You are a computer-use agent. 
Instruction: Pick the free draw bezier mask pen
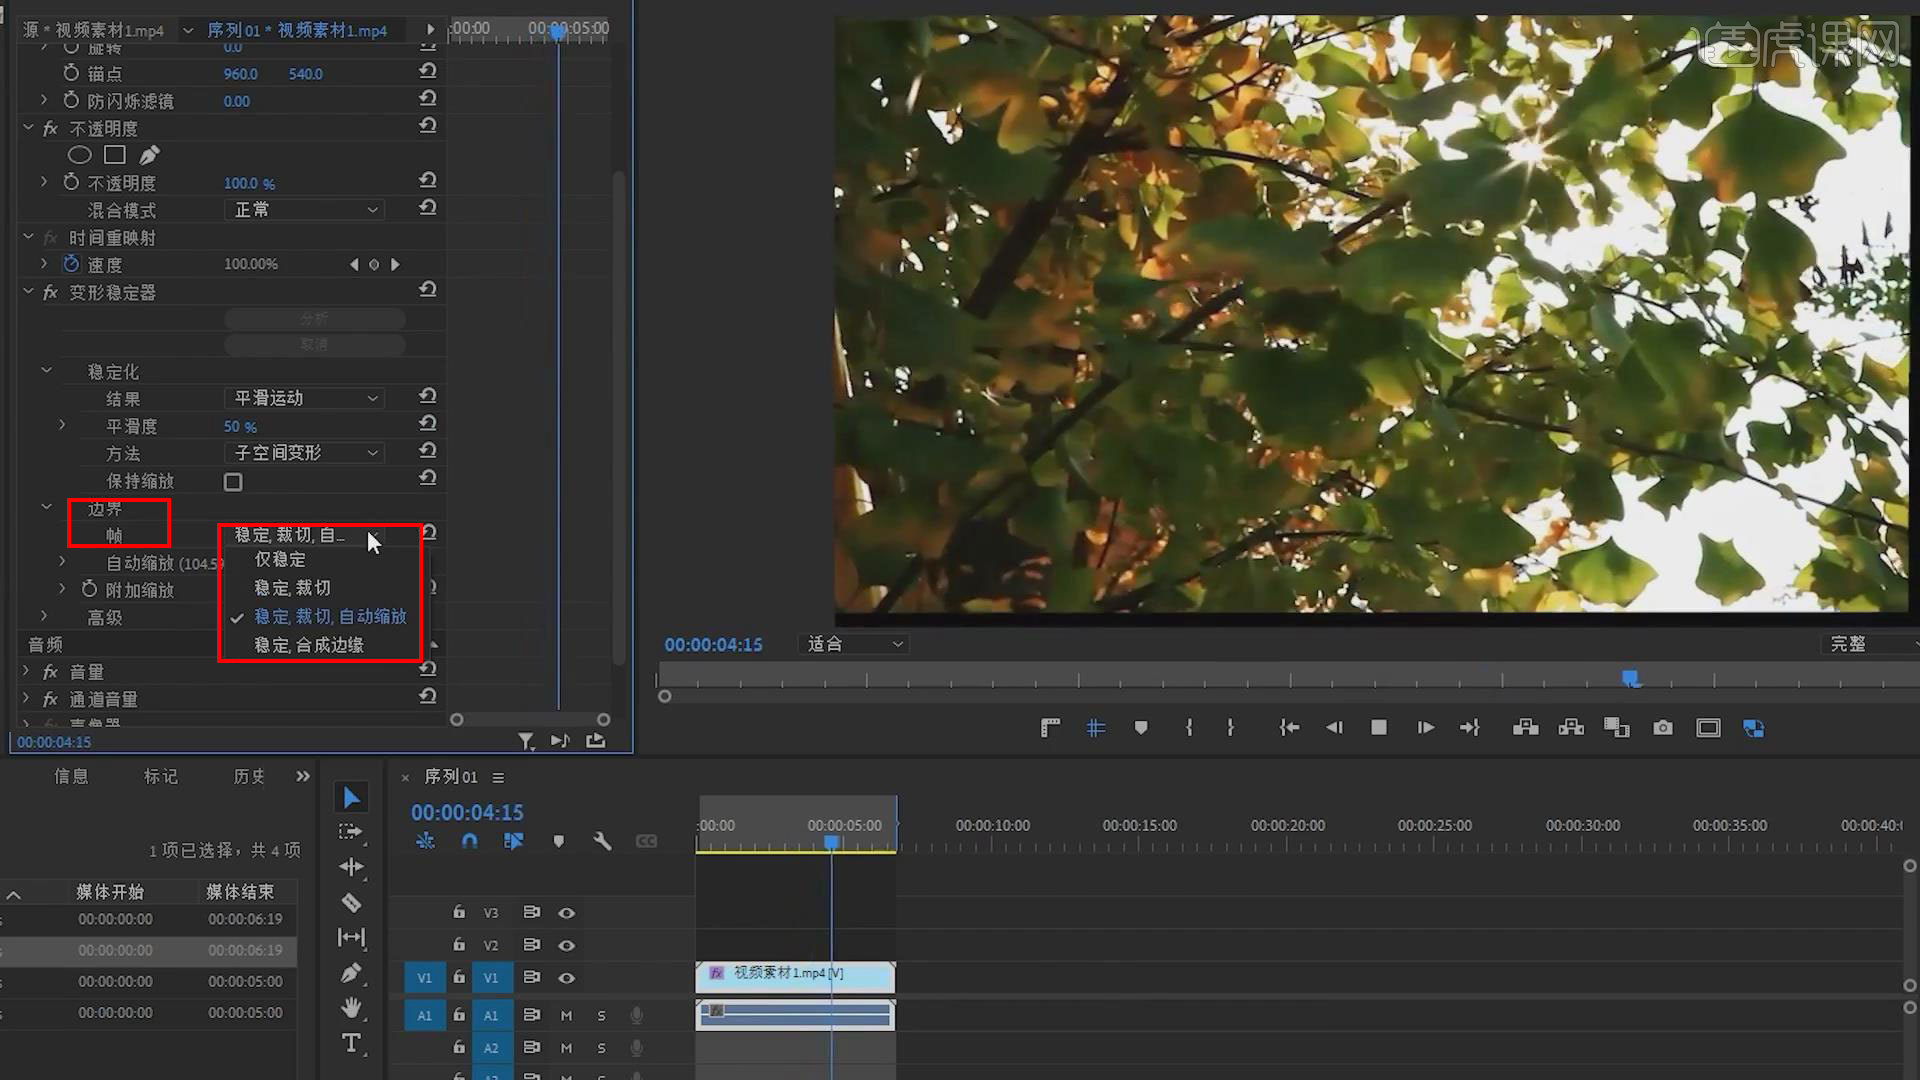[x=149, y=155]
